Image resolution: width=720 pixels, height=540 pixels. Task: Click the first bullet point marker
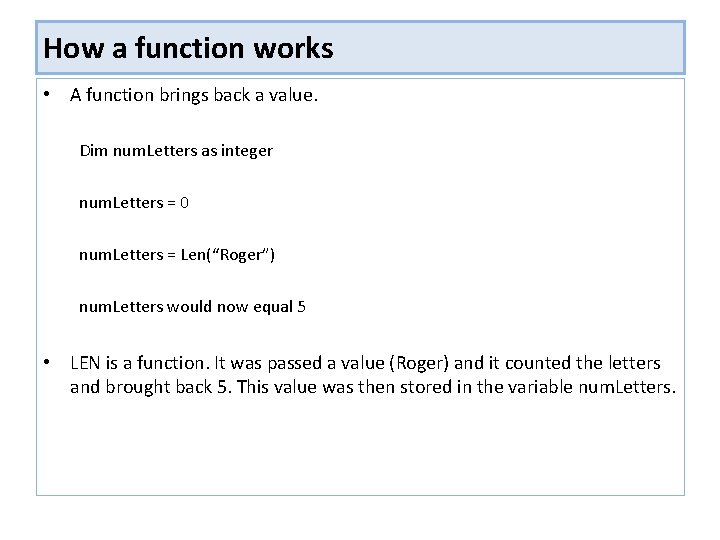(x=47, y=96)
